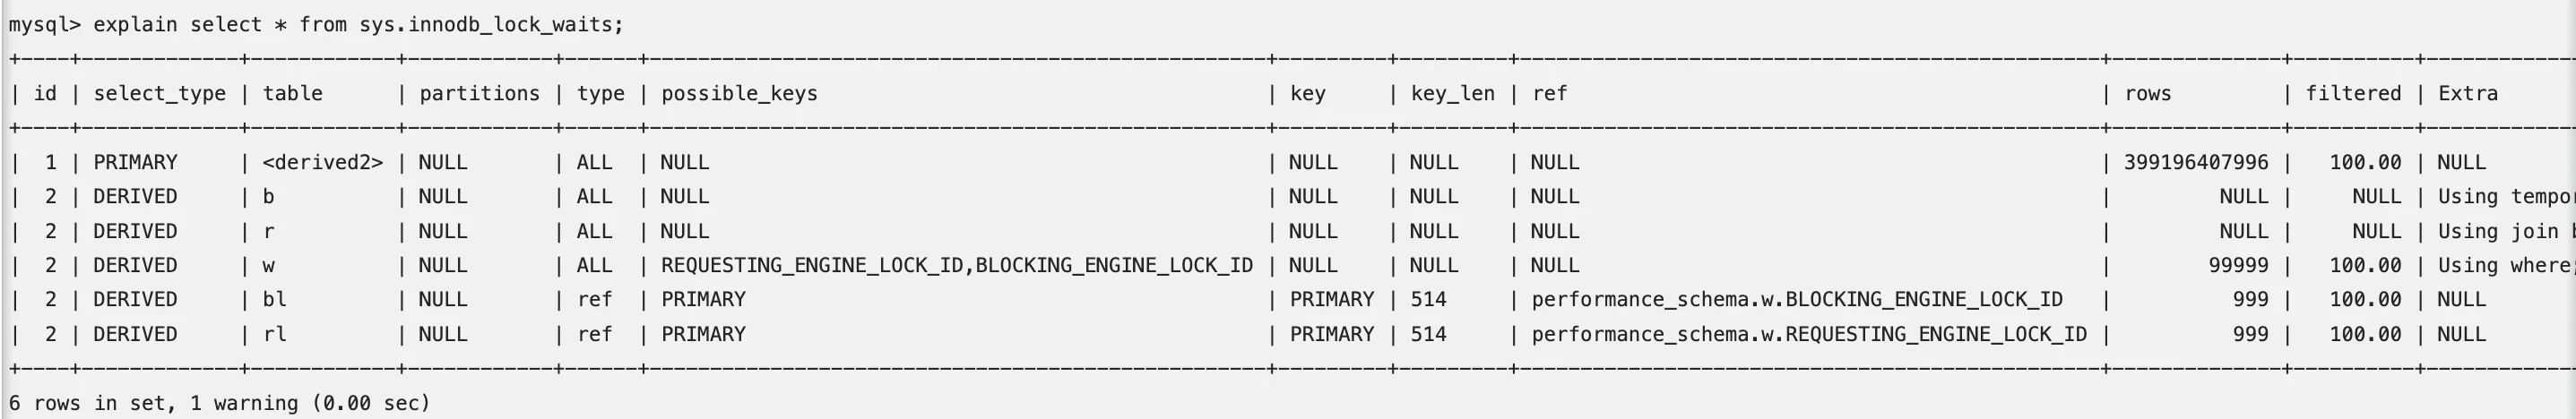Image resolution: width=2576 pixels, height=419 pixels.
Task: Click REQUESTING_ENGINE_LOCK_ID,BLOCKING_ENGINE_LOCK_ID possible keys cell
Action: click(956, 266)
